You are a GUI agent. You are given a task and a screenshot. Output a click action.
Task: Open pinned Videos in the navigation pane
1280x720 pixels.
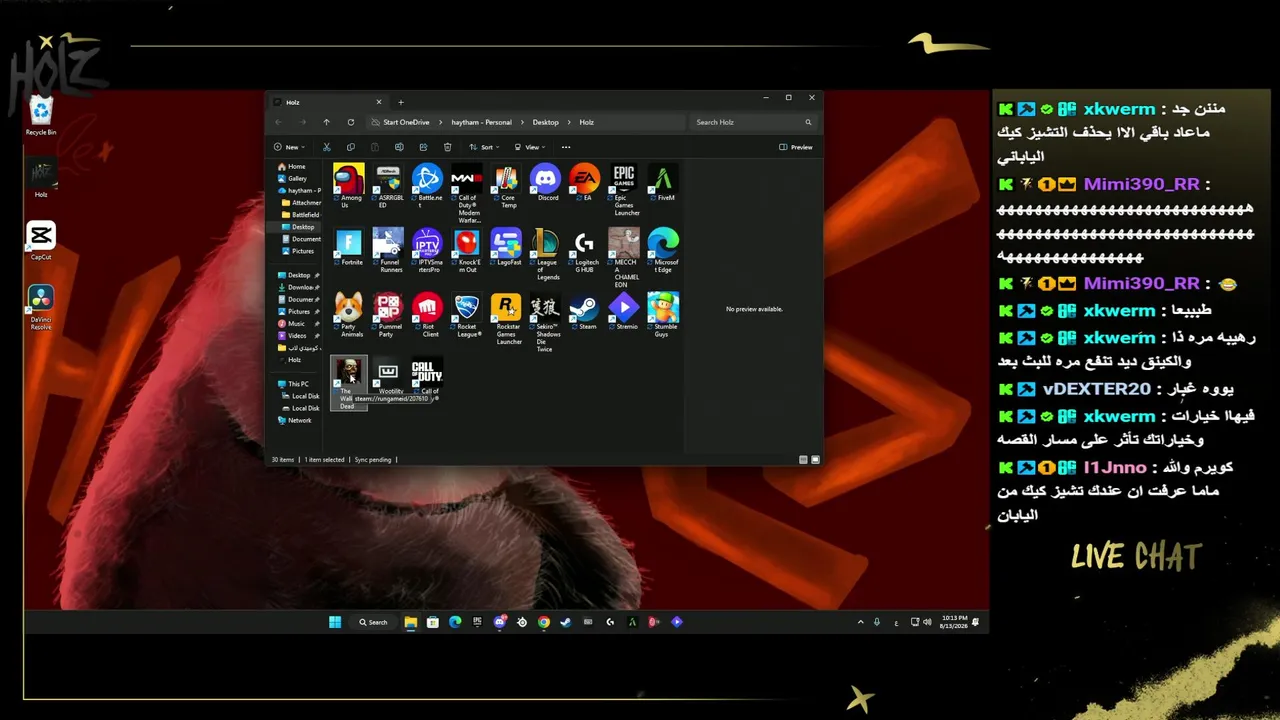point(297,336)
